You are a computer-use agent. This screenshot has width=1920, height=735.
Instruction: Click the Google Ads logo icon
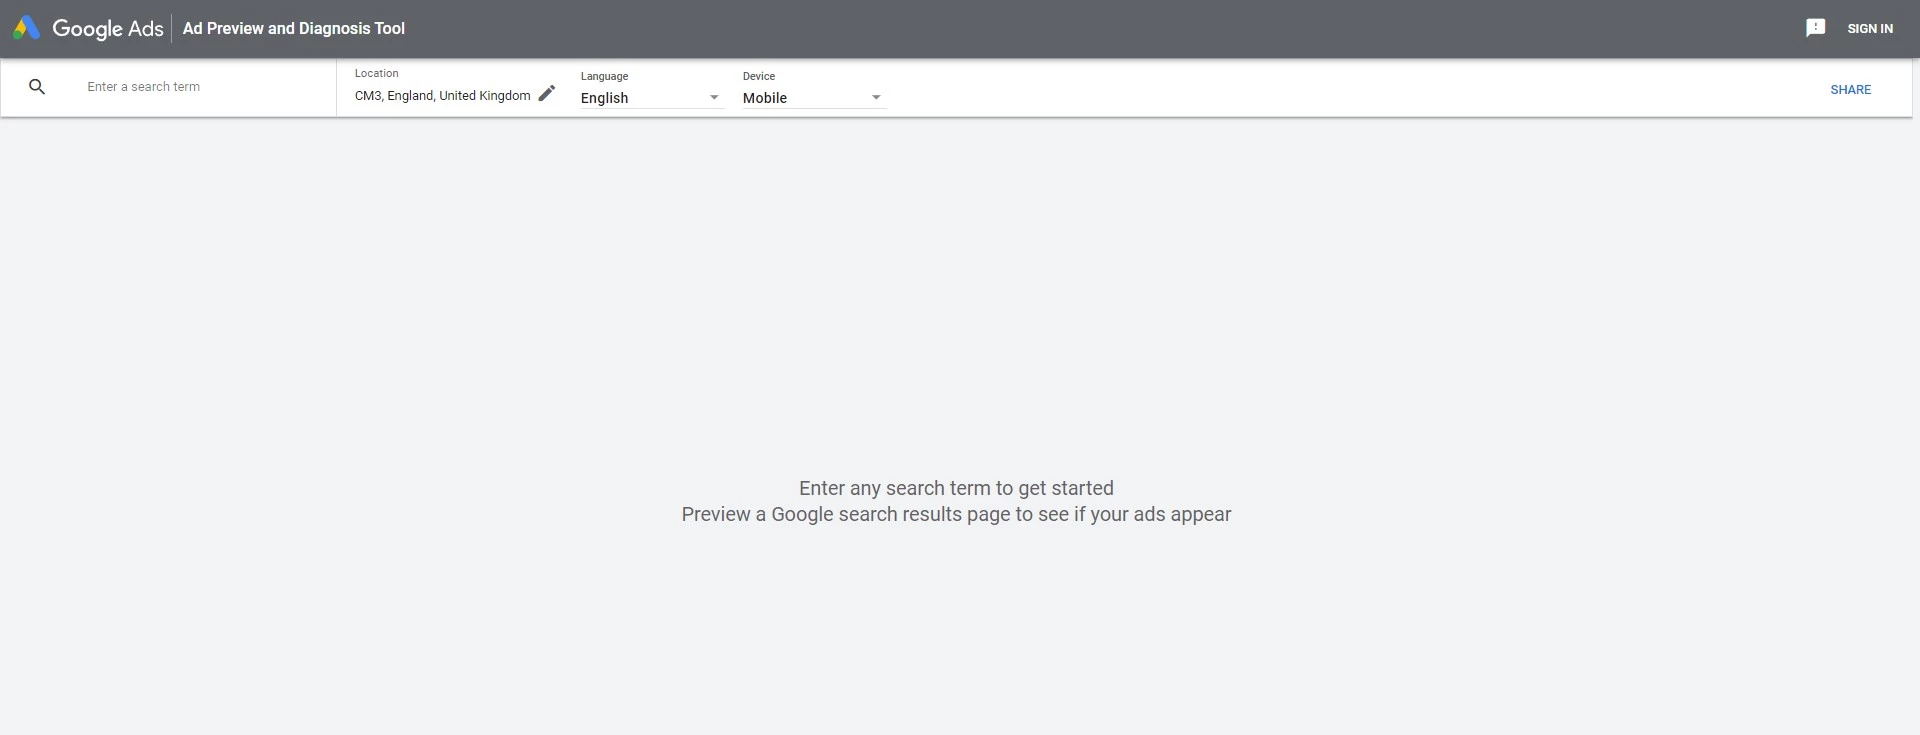point(27,28)
